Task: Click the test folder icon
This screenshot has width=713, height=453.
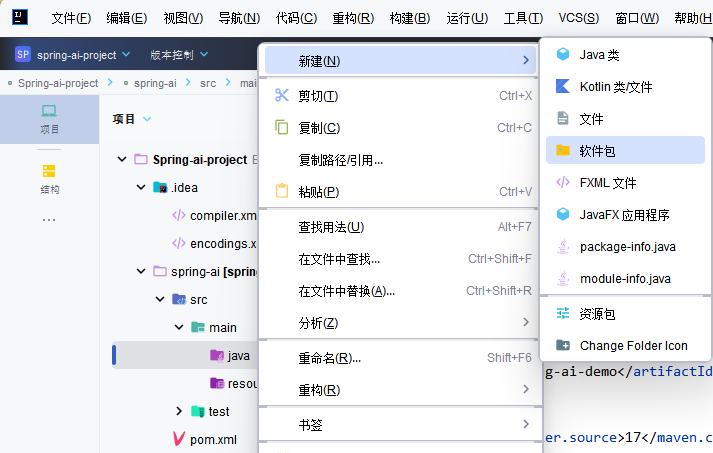Action: pyautogui.click(x=198, y=411)
